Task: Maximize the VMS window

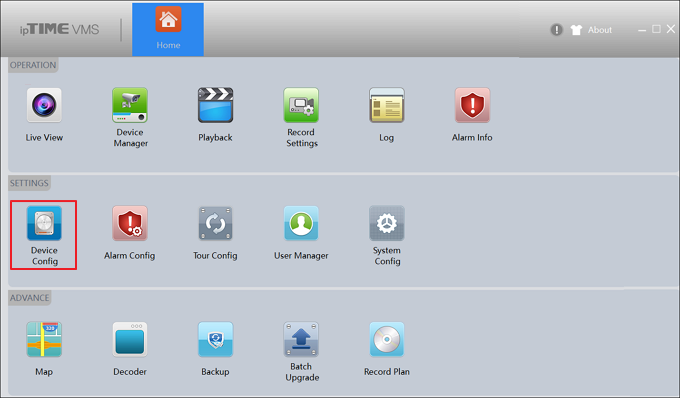Action: click(657, 29)
